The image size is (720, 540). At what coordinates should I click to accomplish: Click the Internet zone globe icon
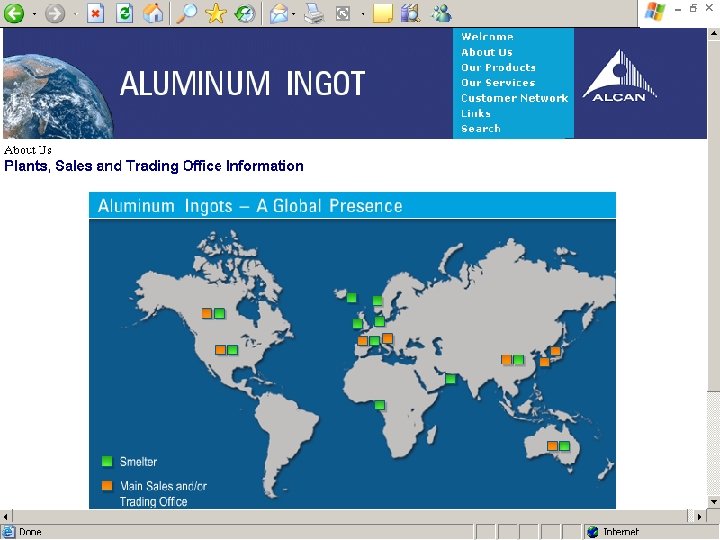[x=593, y=532]
